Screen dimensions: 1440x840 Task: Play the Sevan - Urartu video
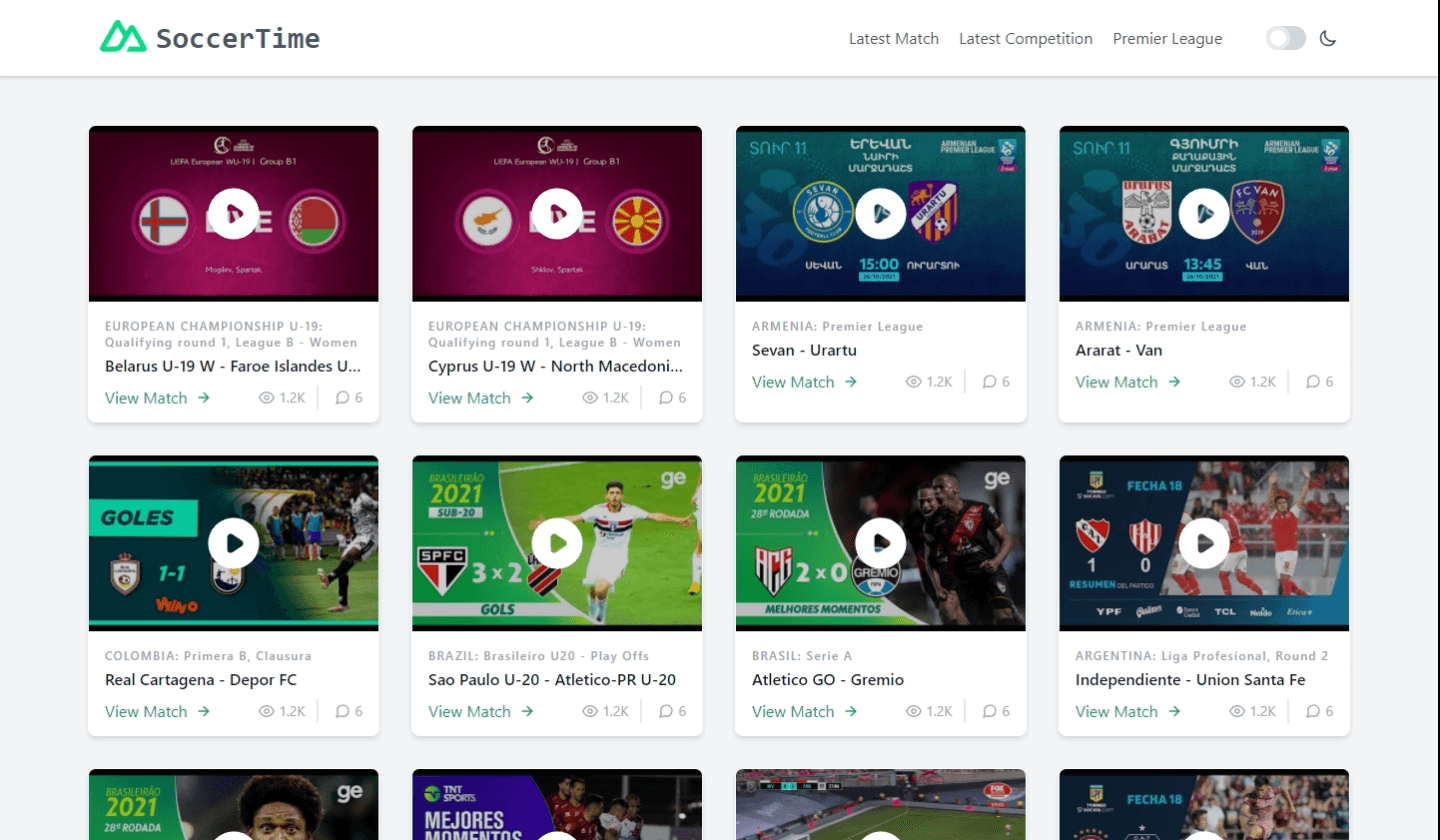pos(881,214)
